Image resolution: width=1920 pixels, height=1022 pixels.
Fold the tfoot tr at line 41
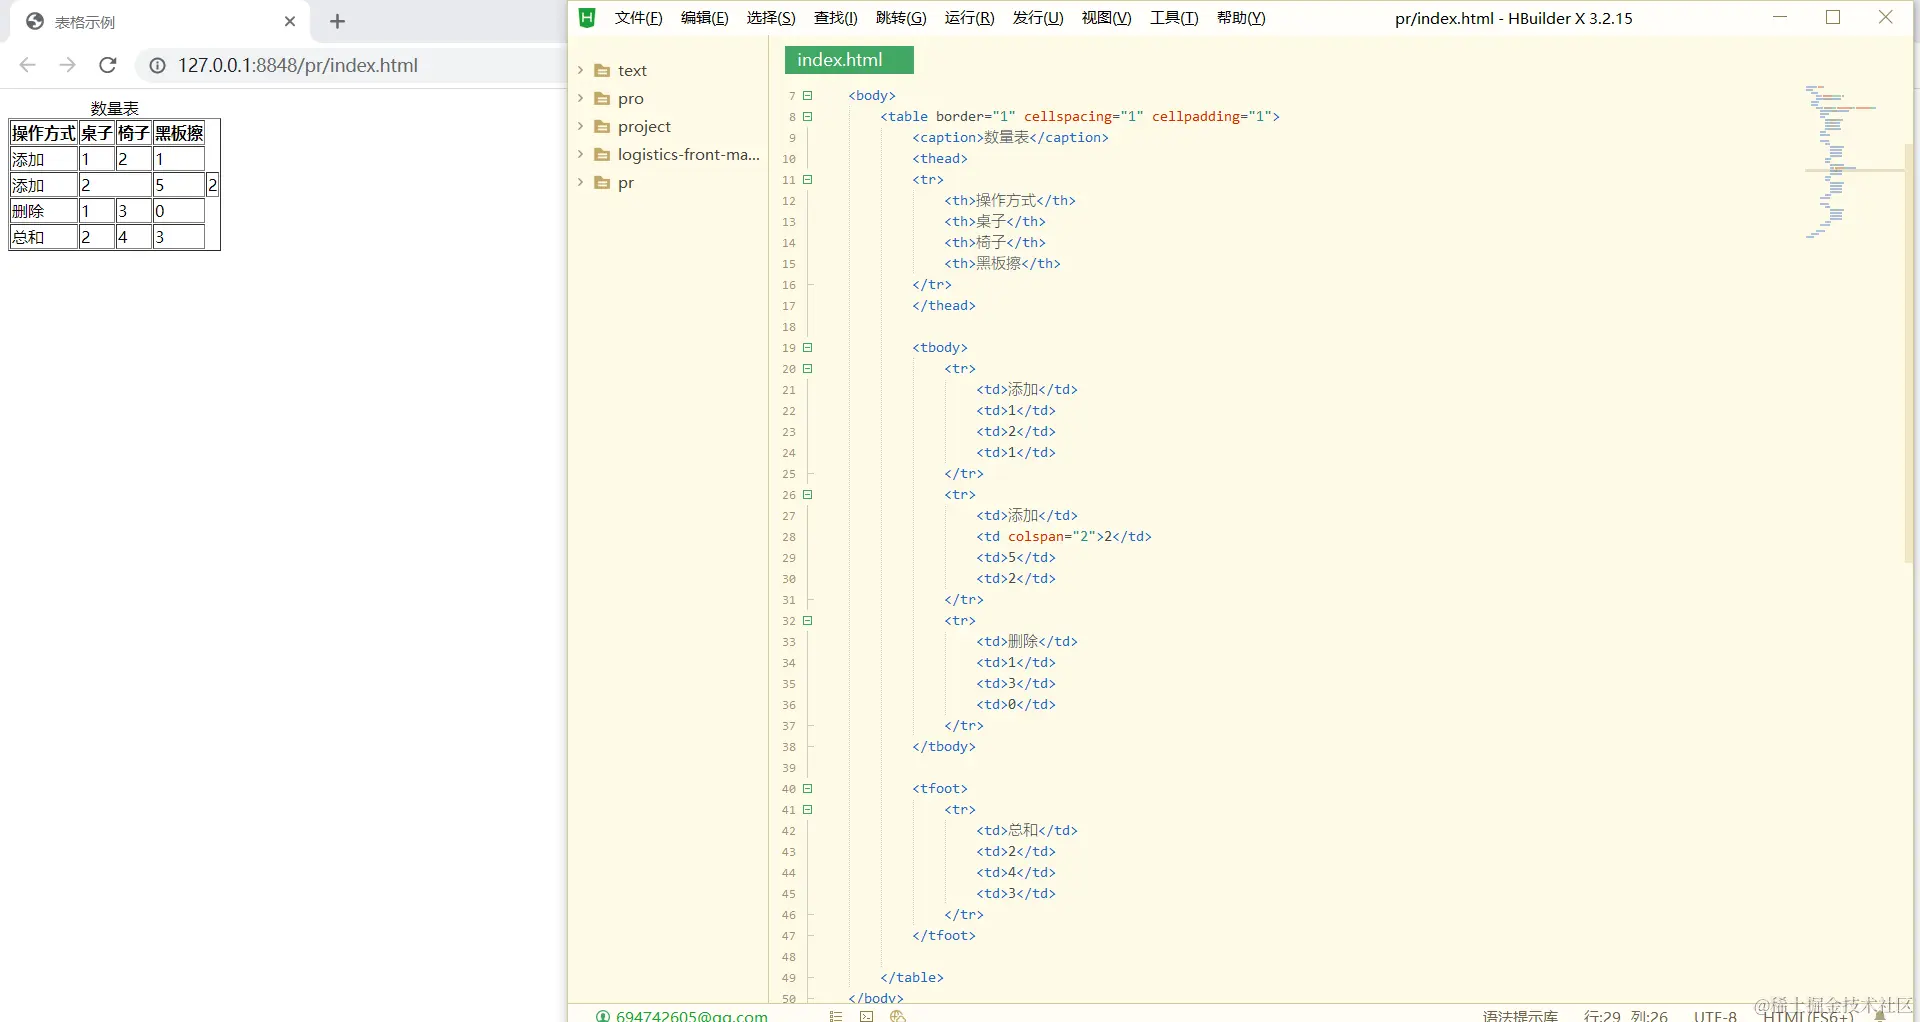coord(808,810)
